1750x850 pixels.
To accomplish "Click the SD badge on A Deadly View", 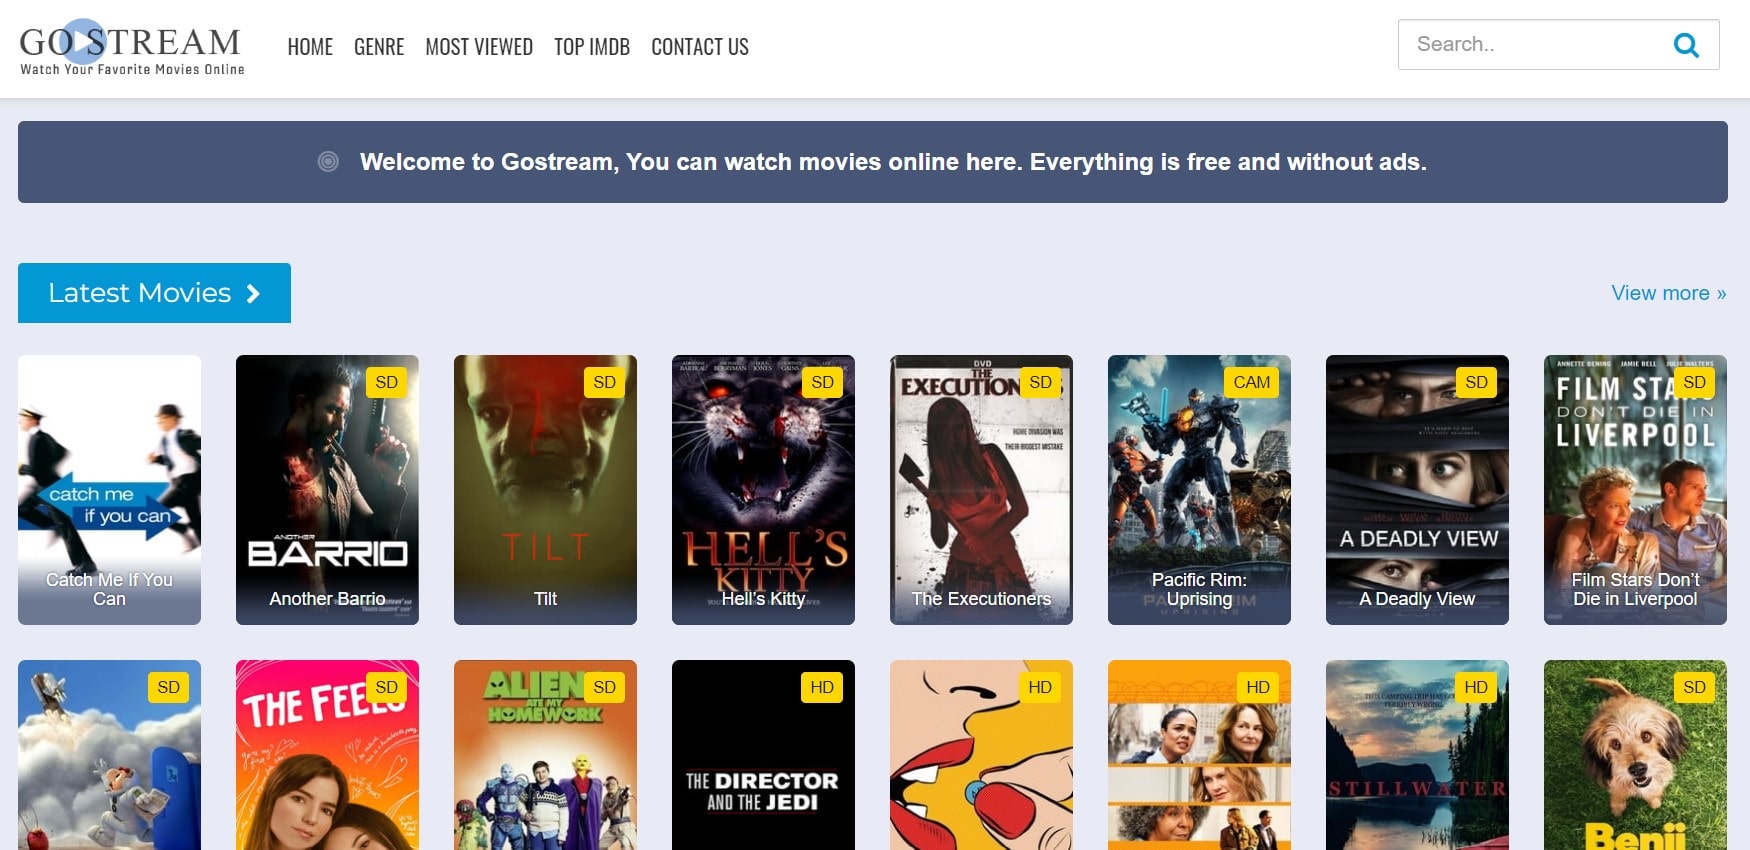I will [1477, 382].
